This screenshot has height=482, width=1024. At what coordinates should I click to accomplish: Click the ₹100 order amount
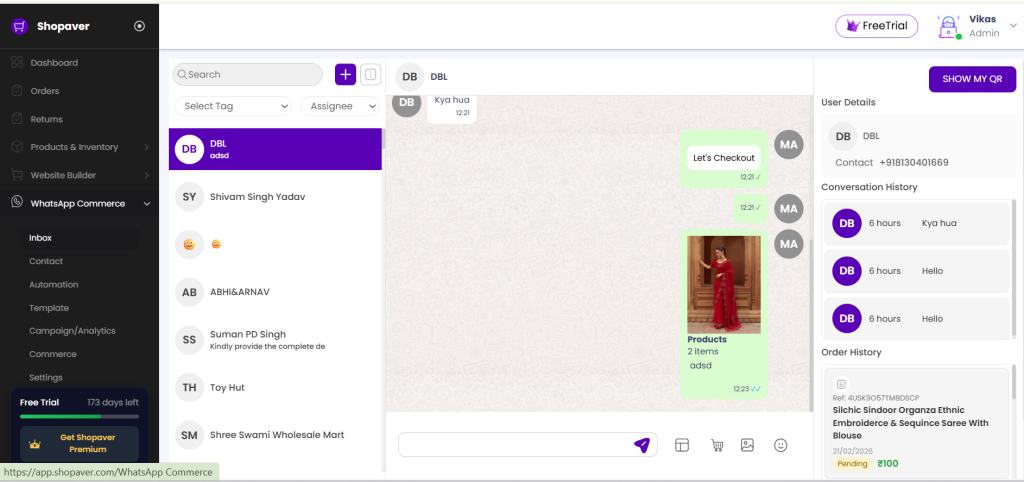[x=888, y=464]
